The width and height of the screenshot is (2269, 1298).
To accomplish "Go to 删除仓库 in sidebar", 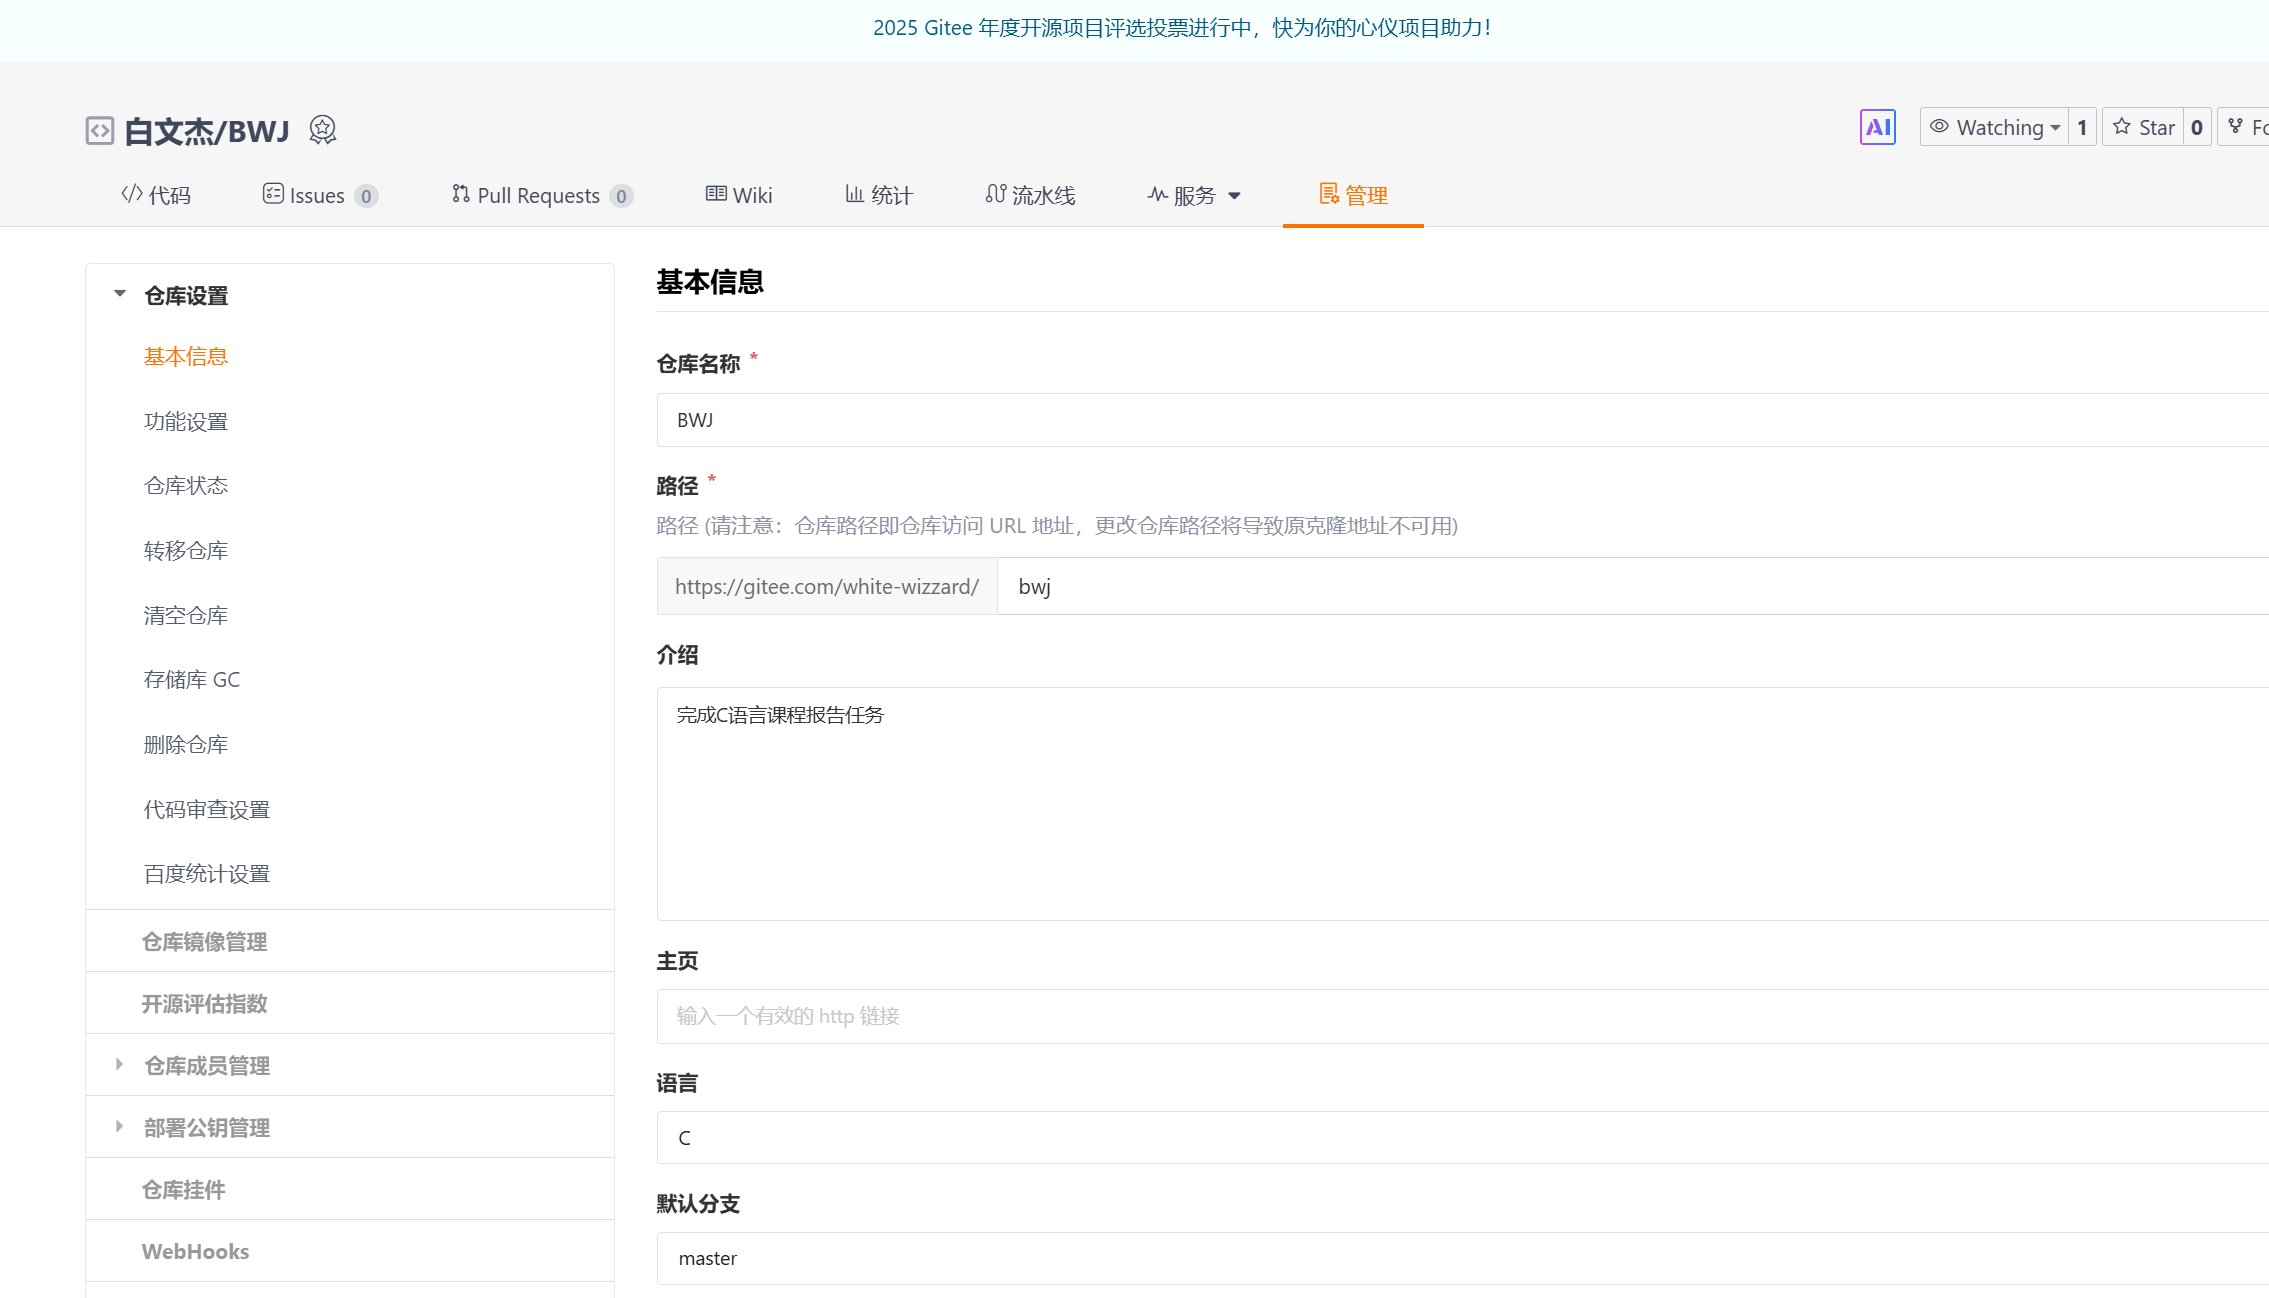I will pos(186,744).
